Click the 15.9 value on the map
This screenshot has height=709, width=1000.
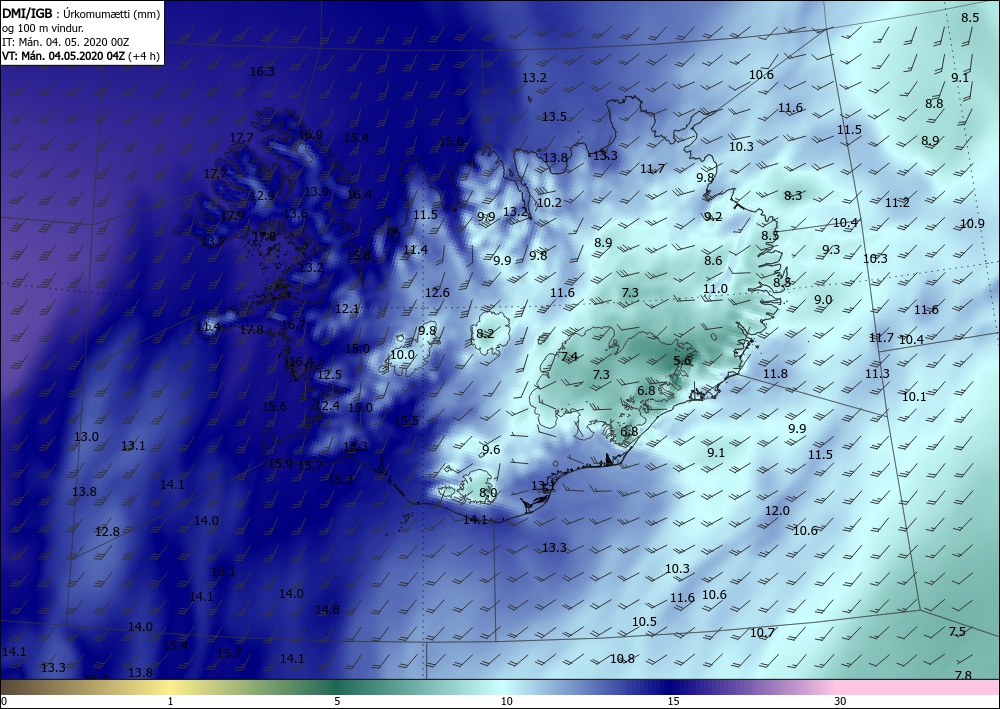280,464
